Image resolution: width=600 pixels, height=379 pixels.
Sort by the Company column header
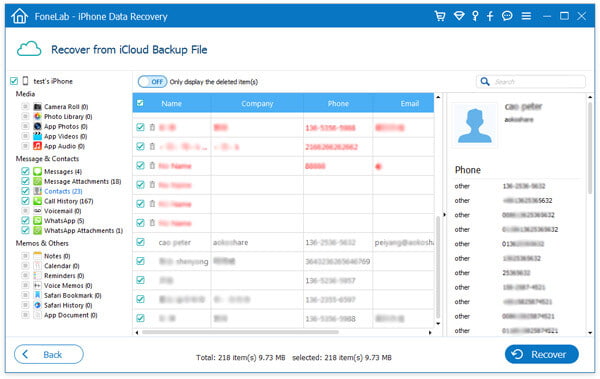257,103
